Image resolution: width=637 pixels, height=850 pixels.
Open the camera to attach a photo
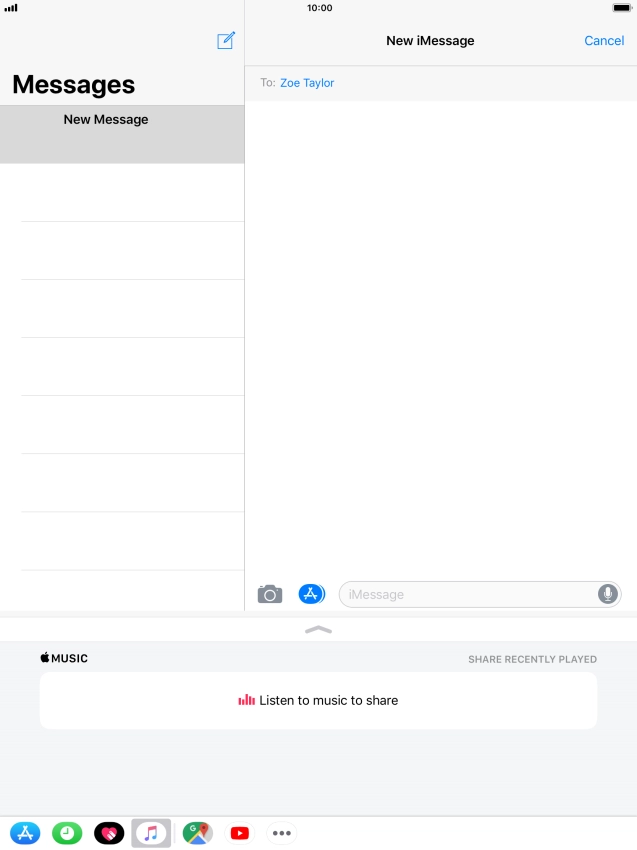tap(270, 594)
